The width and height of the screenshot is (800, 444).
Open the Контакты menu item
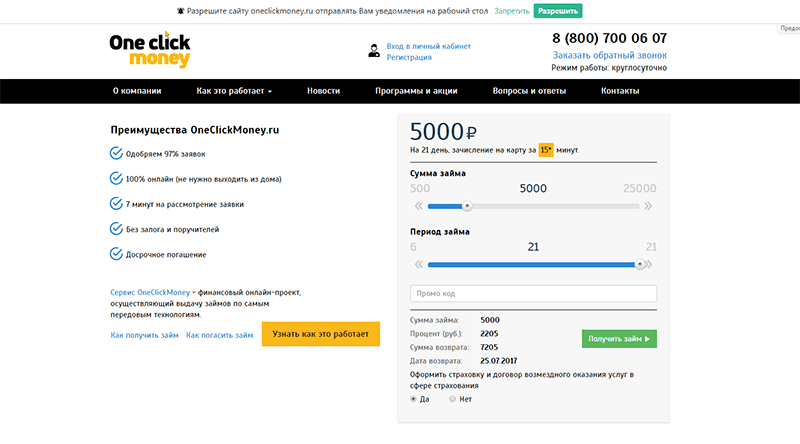tap(620, 91)
